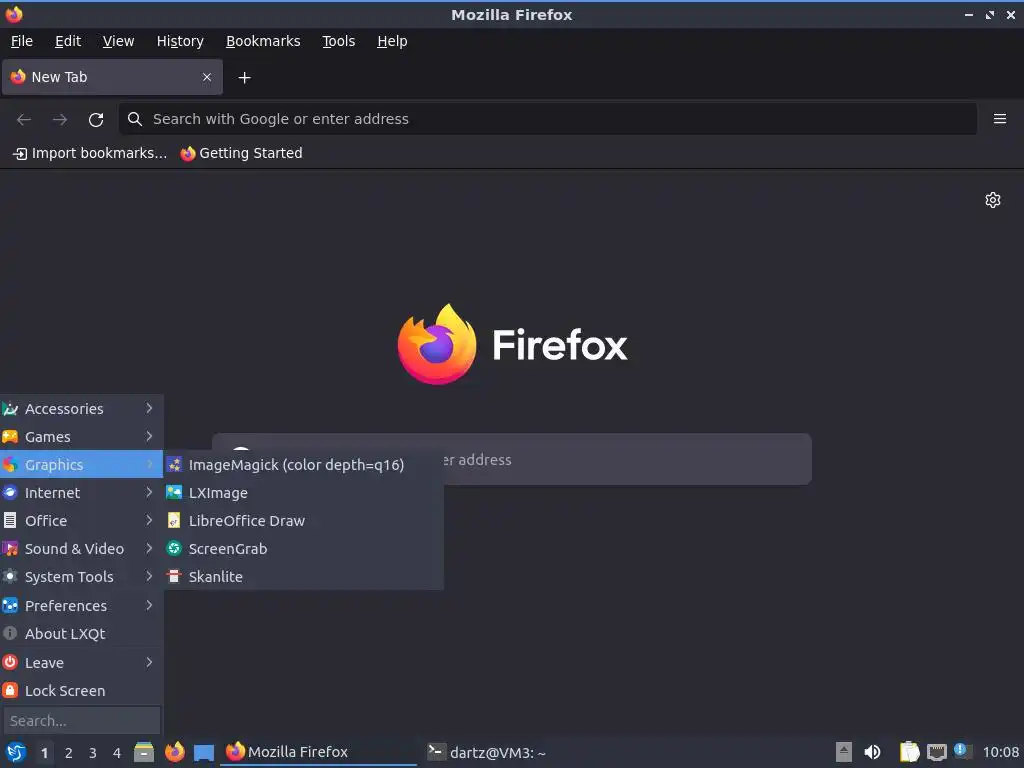Open Firefox Edit menu
The width and height of the screenshot is (1024, 768).
[x=68, y=41]
